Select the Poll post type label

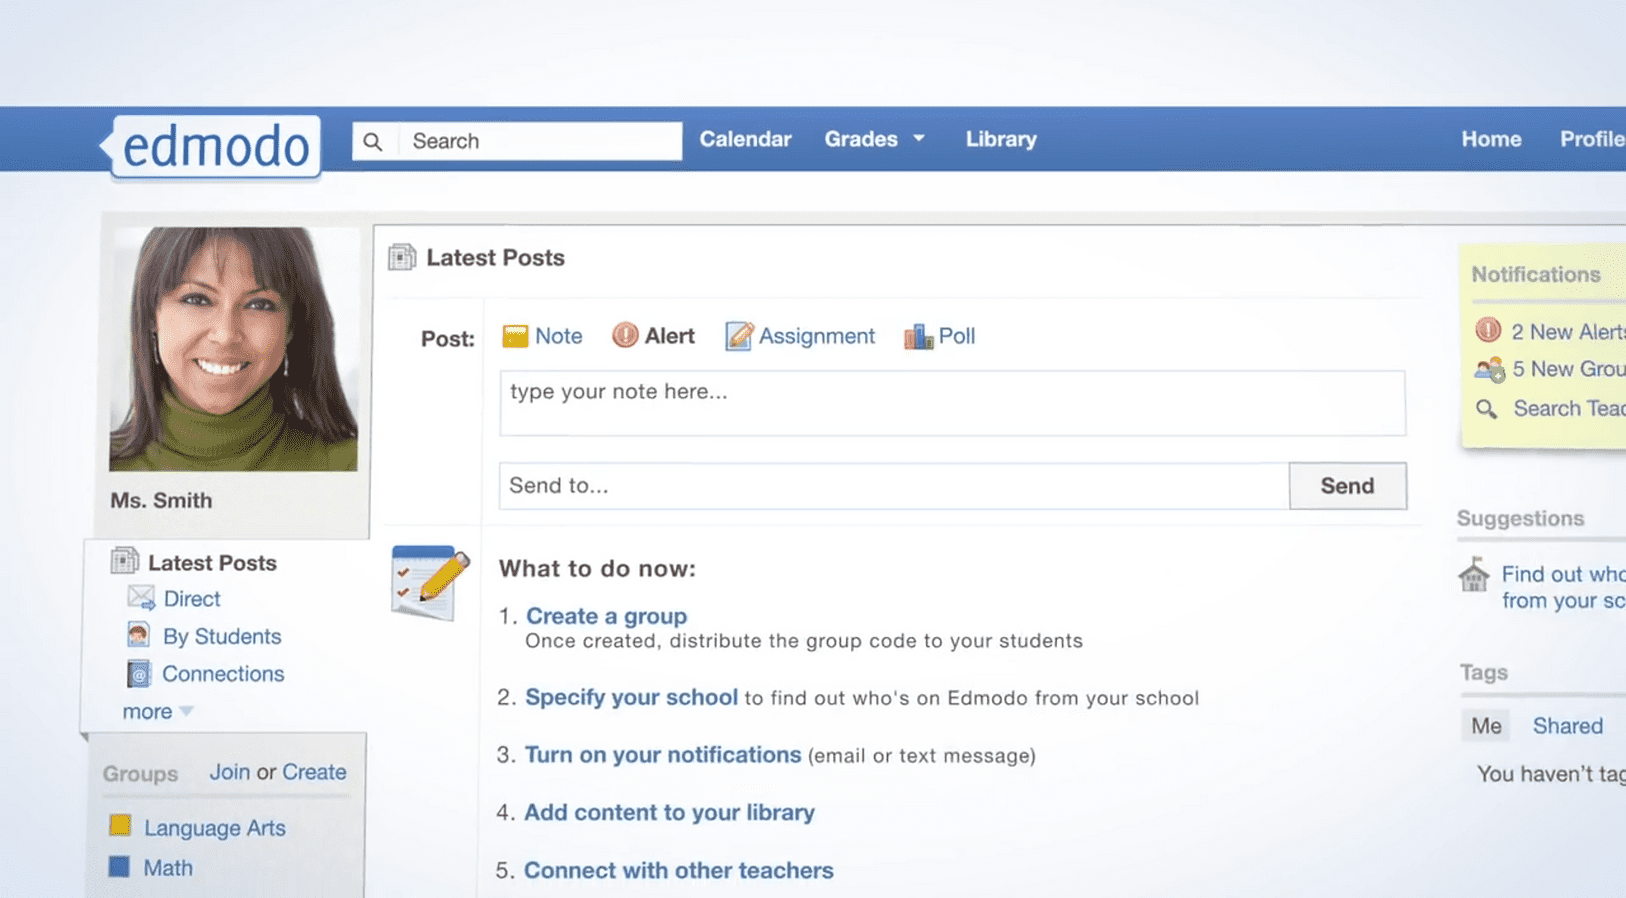pos(956,336)
